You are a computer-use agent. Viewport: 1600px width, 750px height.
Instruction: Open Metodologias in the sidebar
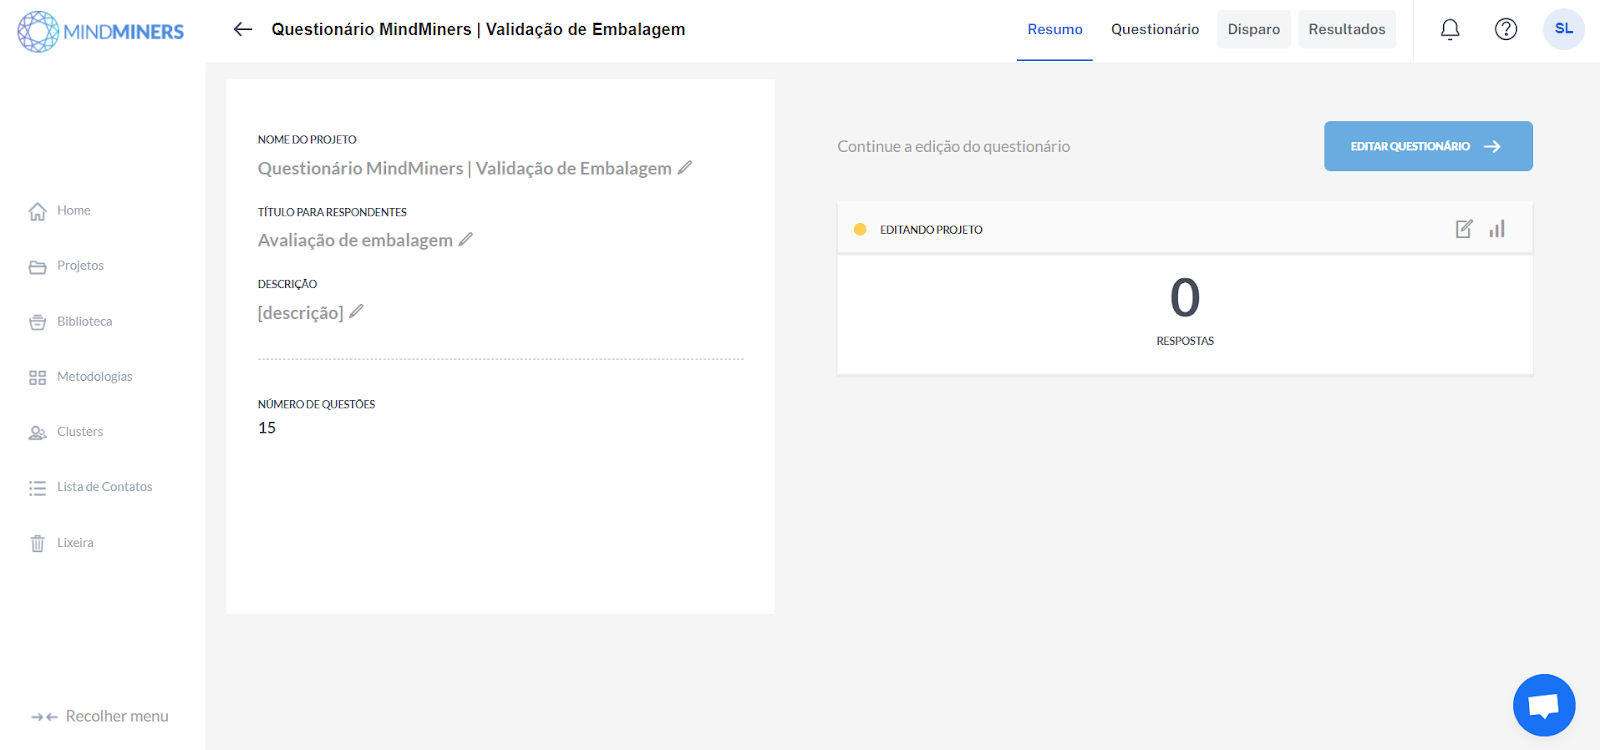pyautogui.click(x=95, y=377)
